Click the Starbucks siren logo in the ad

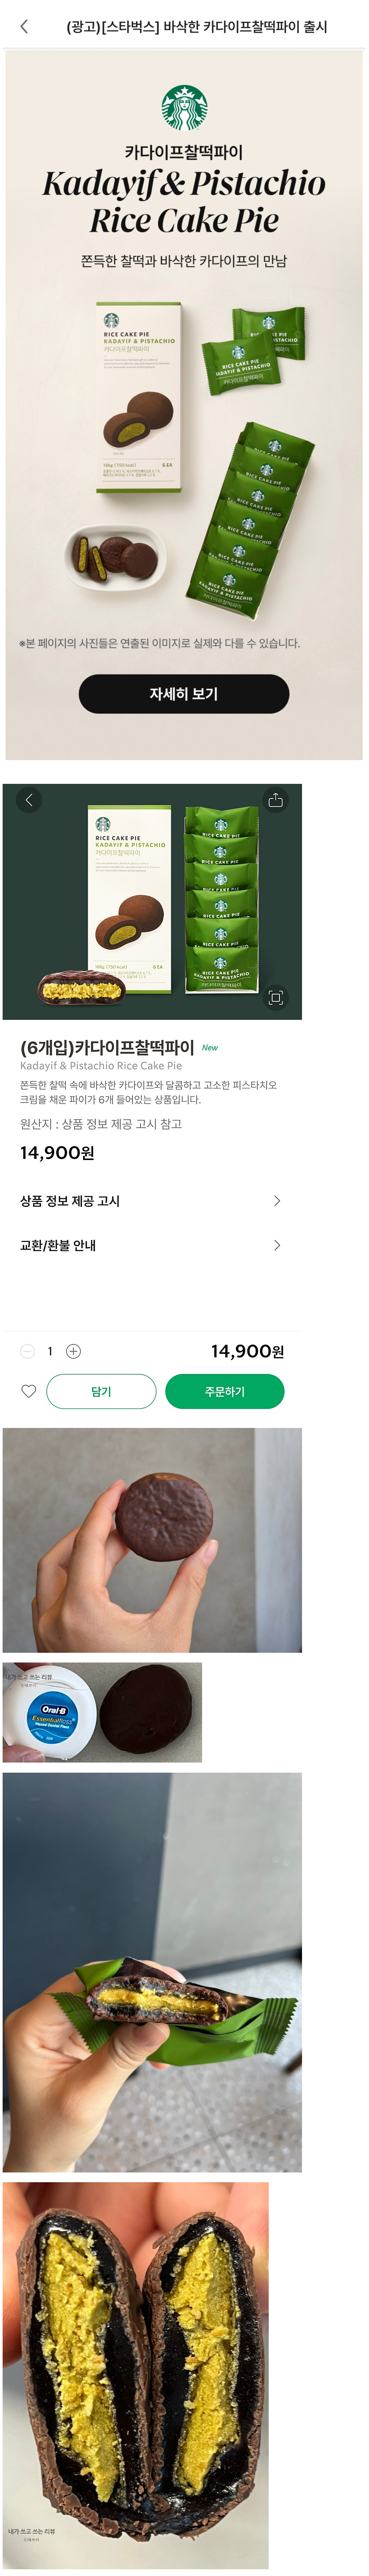(184, 108)
